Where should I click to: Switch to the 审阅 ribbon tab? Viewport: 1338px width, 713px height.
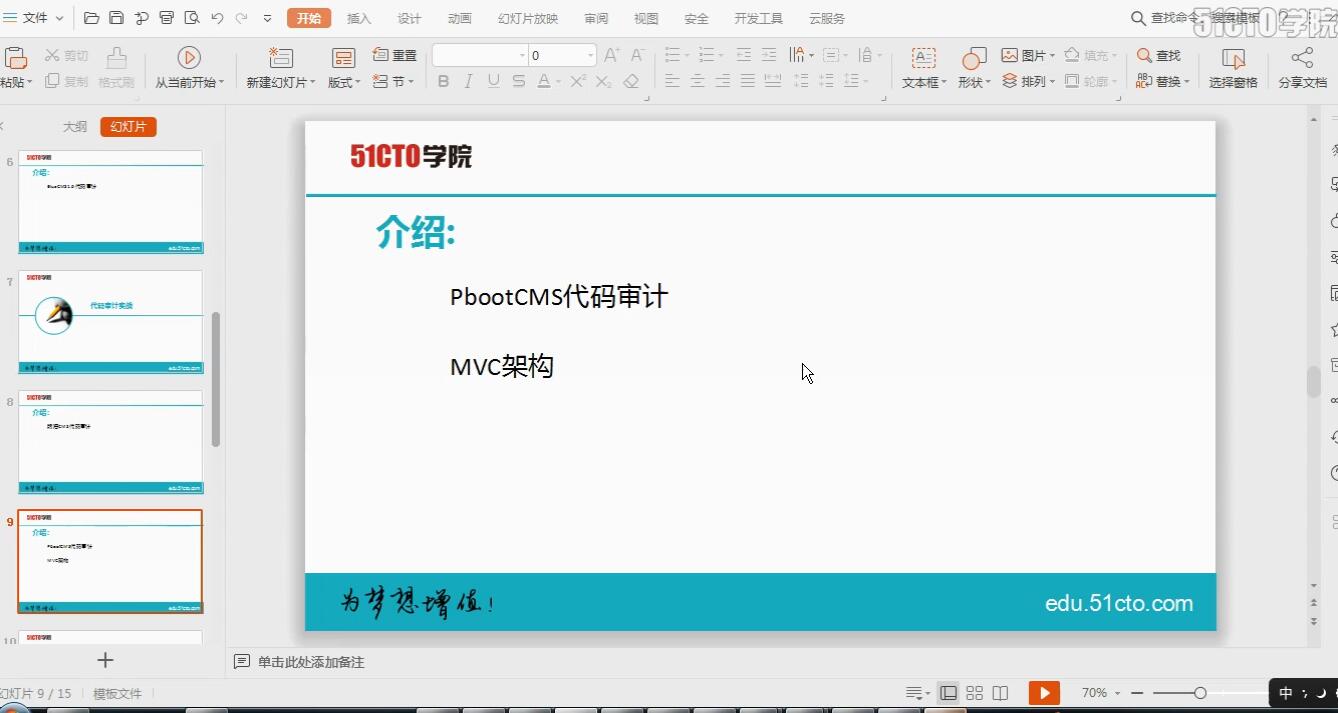(596, 19)
